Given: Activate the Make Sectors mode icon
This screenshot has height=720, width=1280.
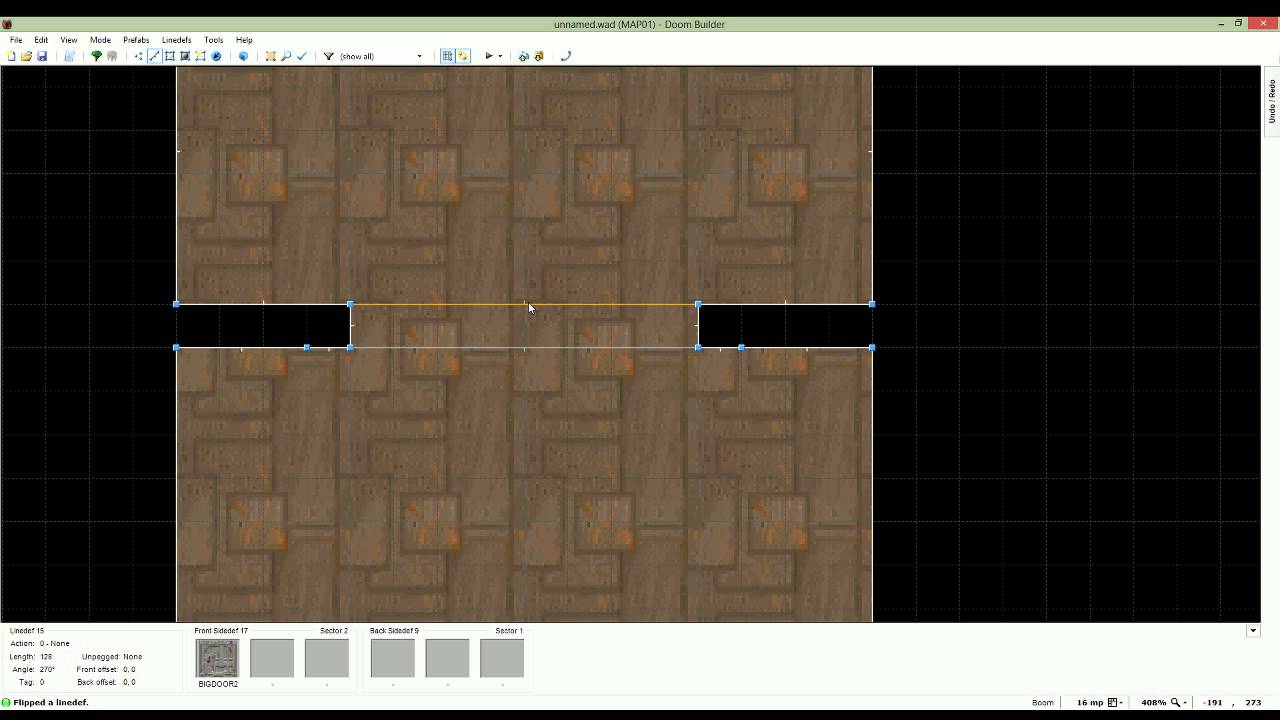Looking at the screenshot, I should pos(270,56).
